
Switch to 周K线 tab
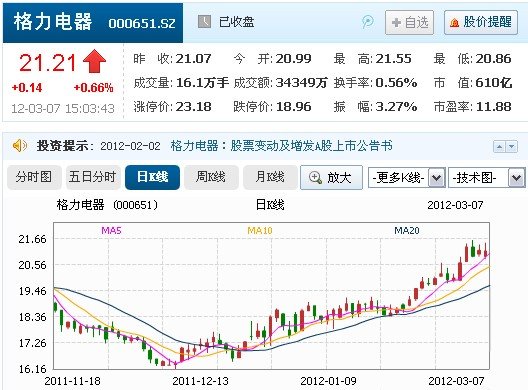(211, 177)
